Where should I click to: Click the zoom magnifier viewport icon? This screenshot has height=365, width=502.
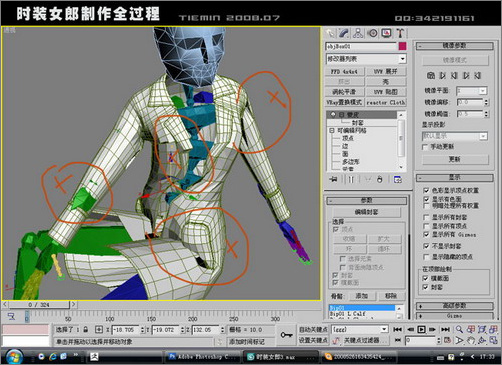pos(459,329)
